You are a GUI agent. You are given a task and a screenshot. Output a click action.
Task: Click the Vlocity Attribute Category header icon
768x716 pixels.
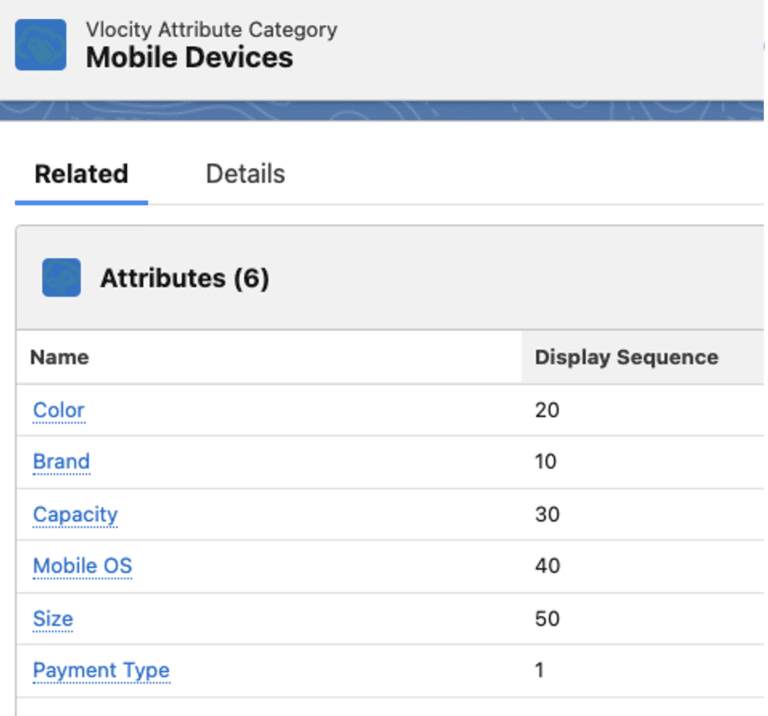[41, 45]
